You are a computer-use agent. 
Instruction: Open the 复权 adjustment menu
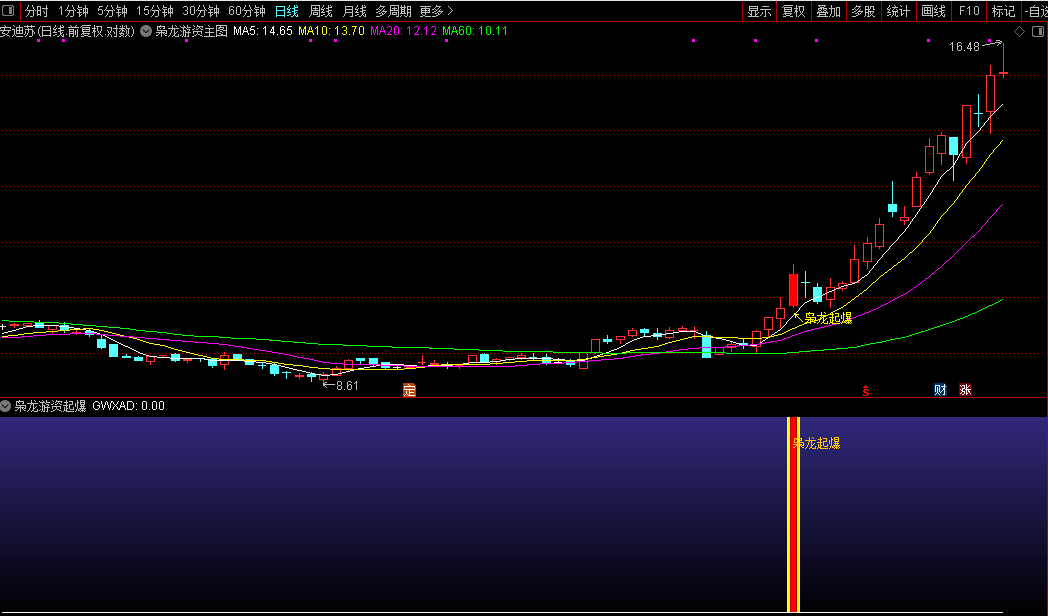pos(794,11)
